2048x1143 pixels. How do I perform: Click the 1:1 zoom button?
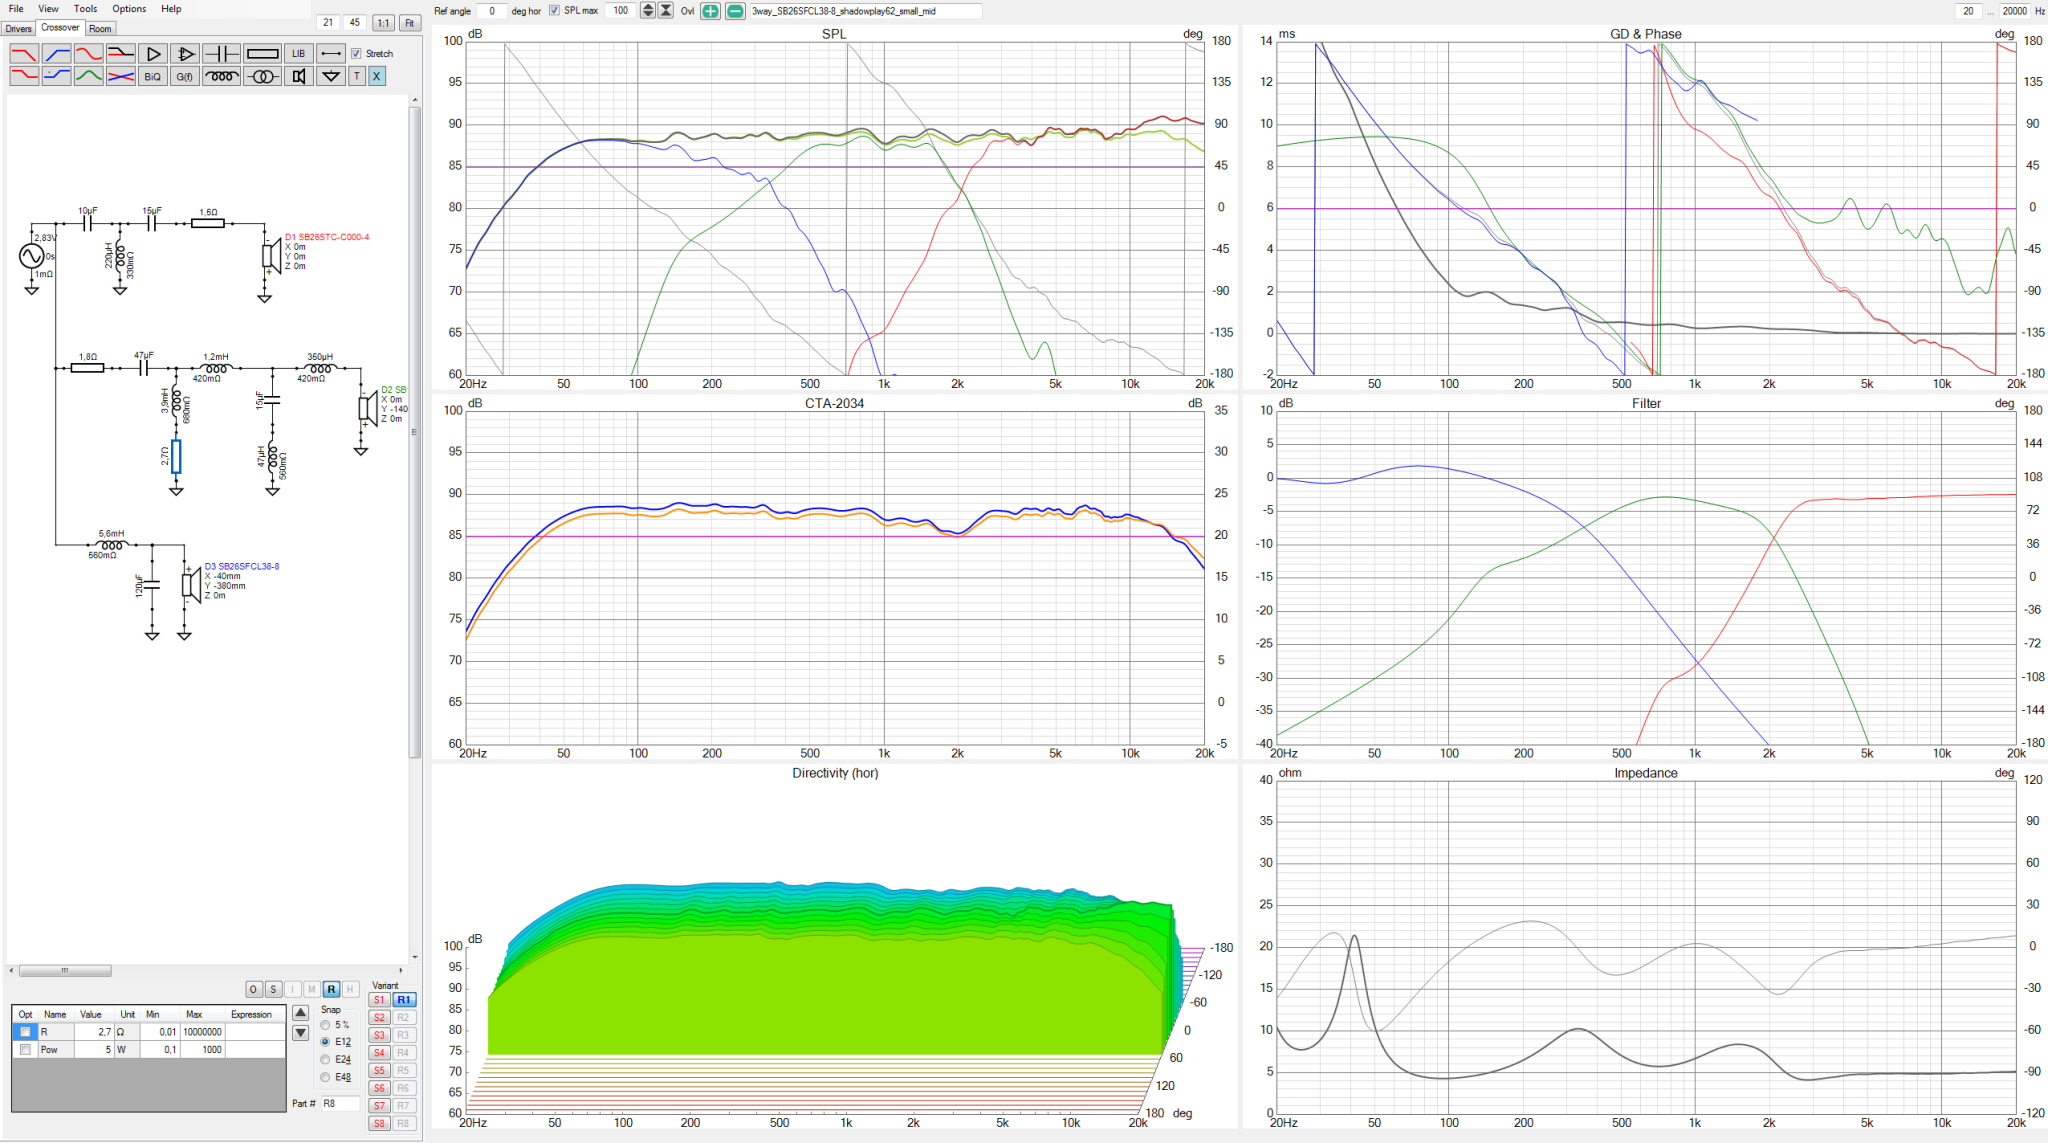383,23
